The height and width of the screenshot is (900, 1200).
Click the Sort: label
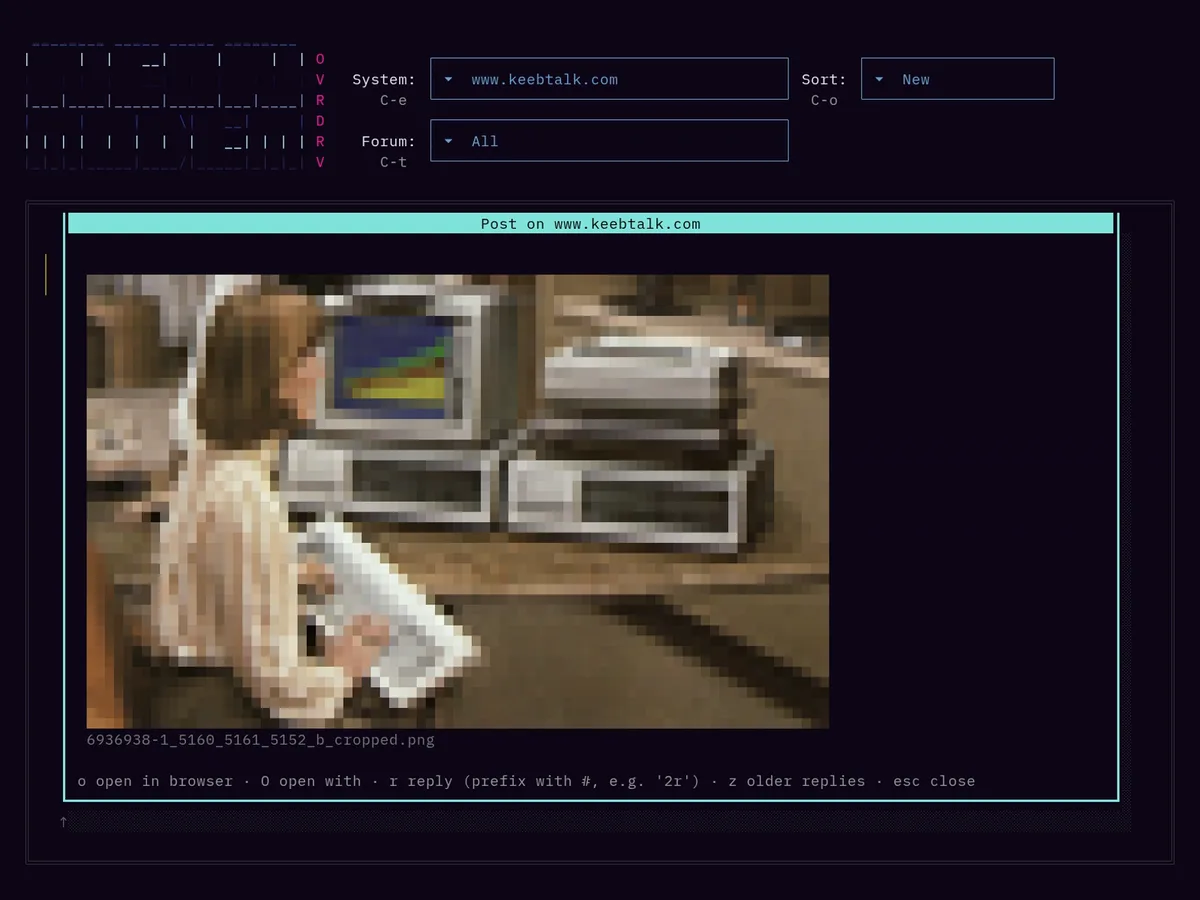(x=824, y=80)
